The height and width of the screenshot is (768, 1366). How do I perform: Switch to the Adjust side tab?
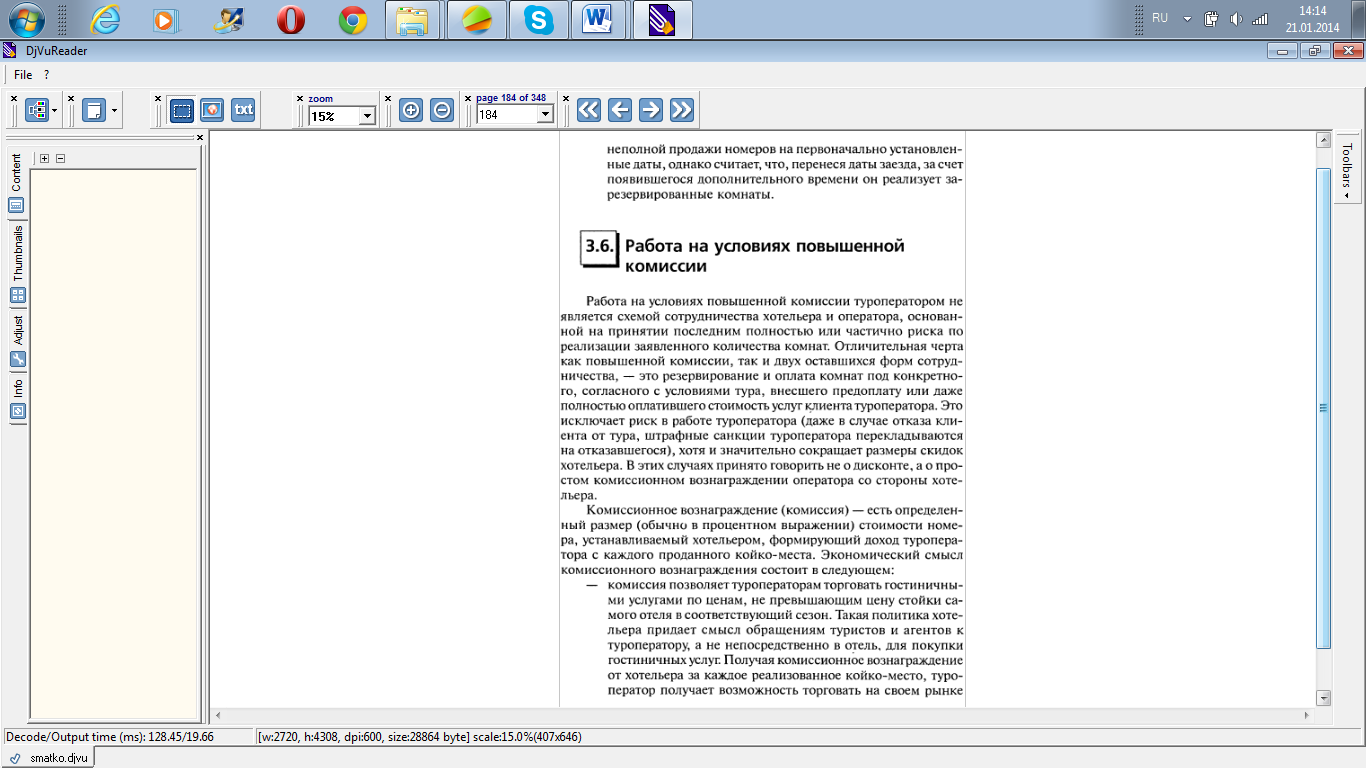click(17, 340)
